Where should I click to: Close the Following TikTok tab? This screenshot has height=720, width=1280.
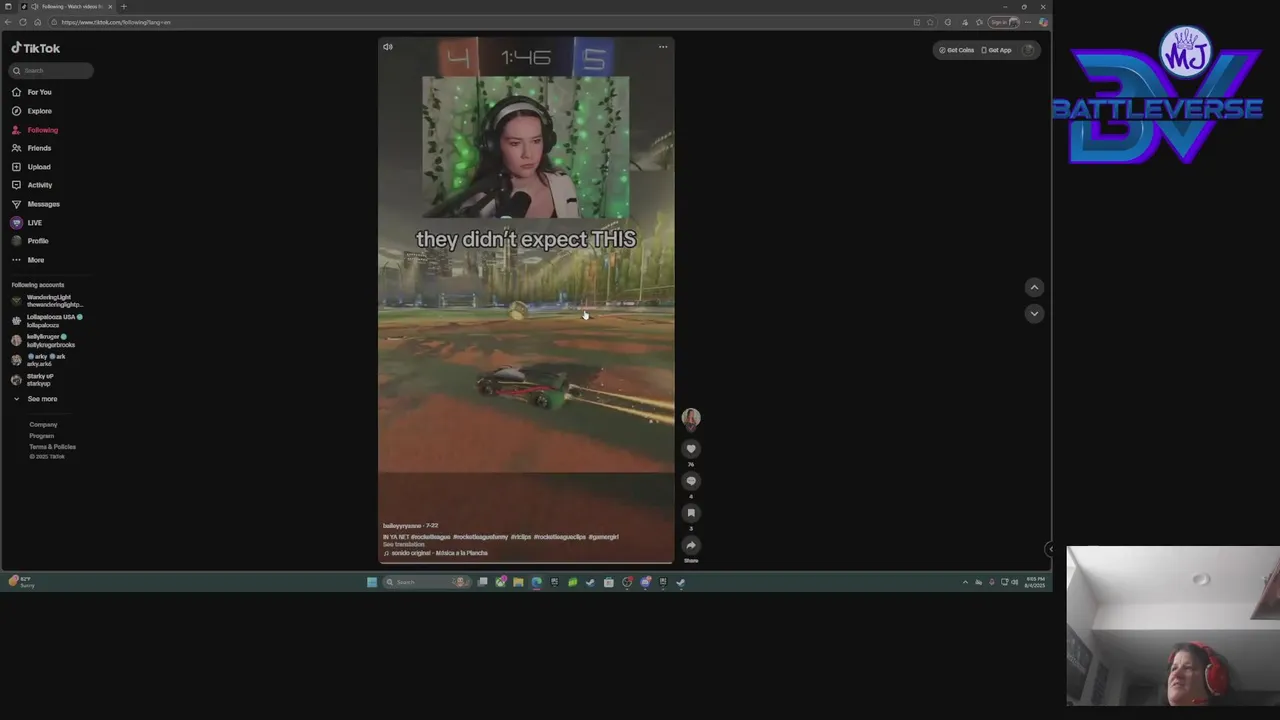(111, 6)
